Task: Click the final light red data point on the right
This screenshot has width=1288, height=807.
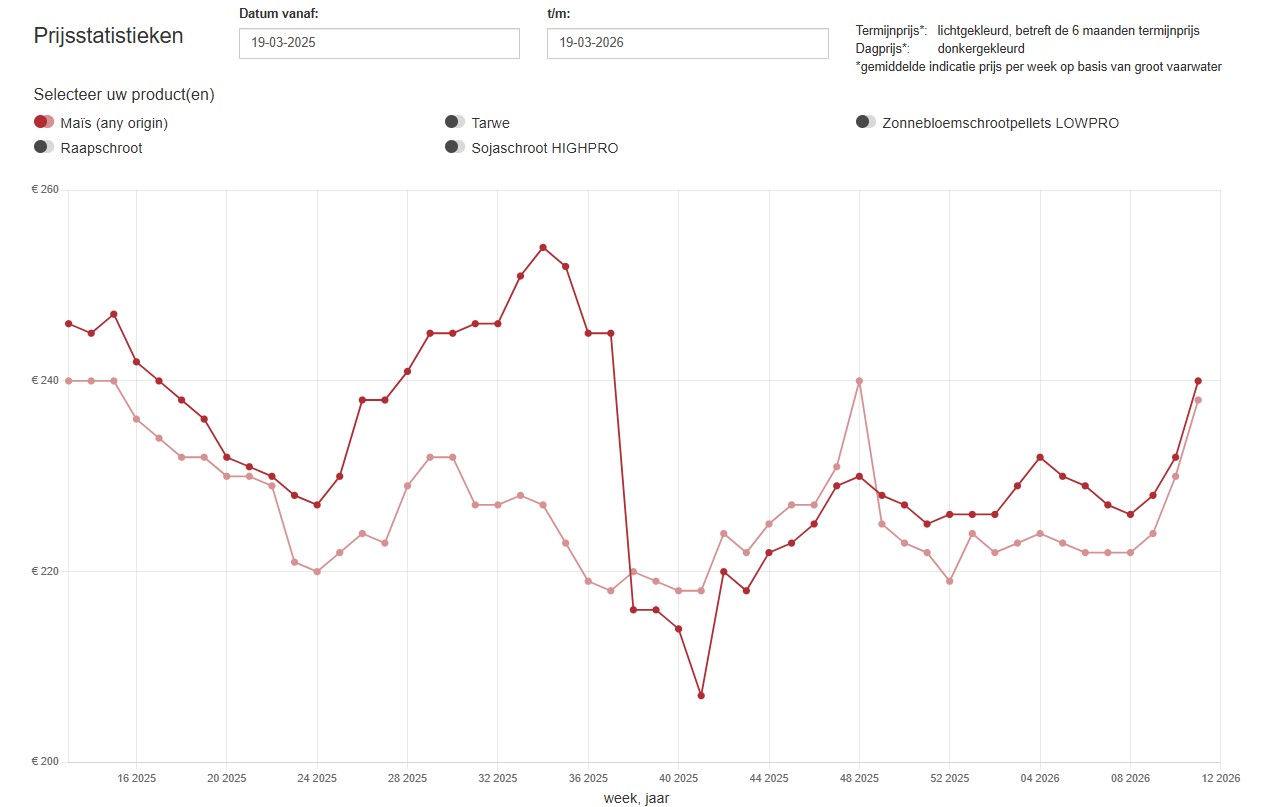Action: pos(1198,400)
